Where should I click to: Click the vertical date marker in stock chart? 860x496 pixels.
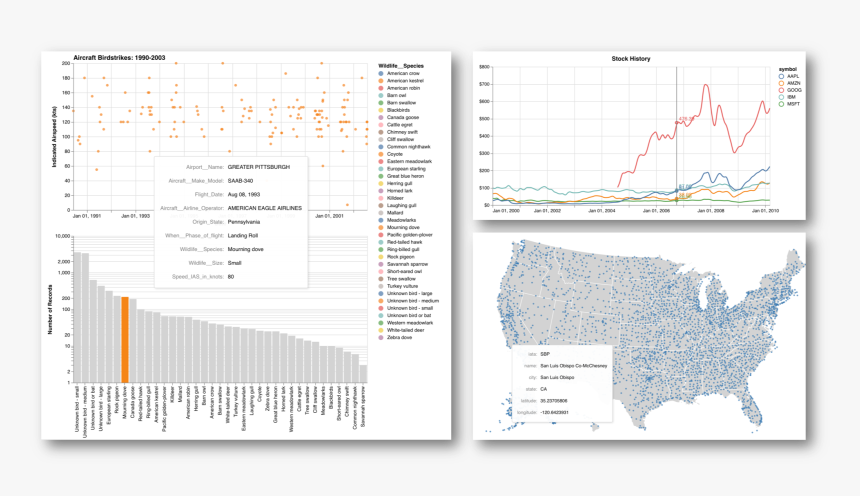click(x=676, y=150)
